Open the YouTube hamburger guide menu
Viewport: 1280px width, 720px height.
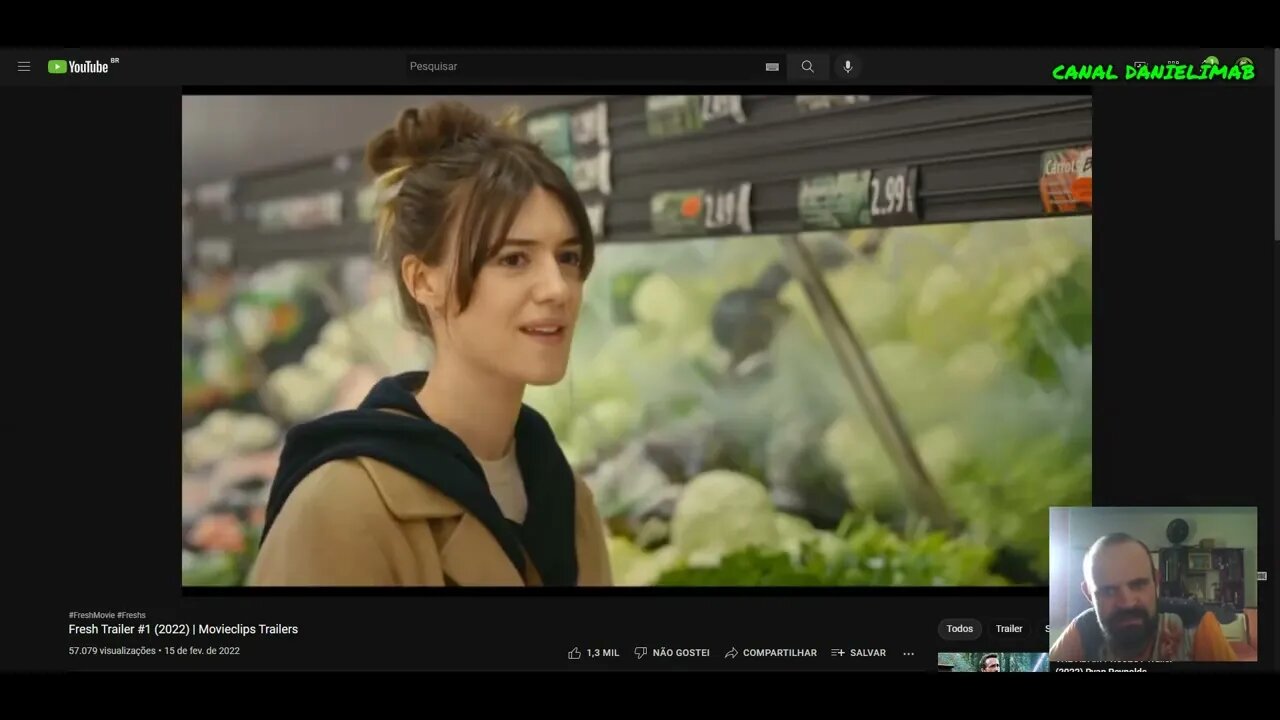[24, 67]
